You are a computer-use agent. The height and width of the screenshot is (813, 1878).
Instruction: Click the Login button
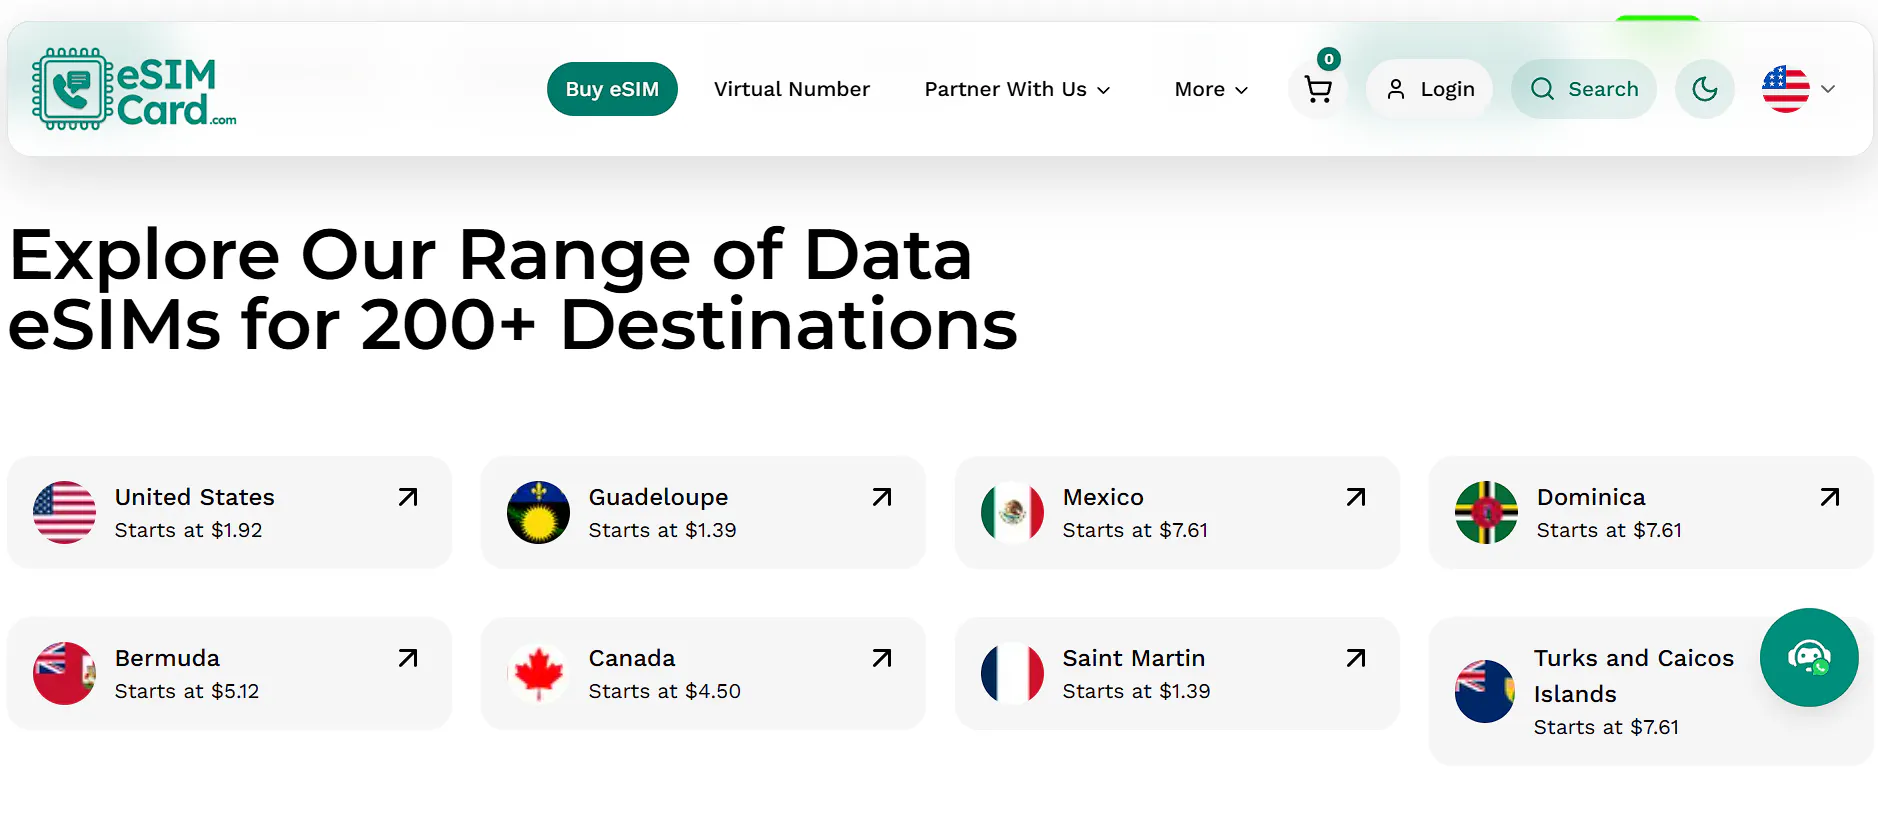(1430, 89)
